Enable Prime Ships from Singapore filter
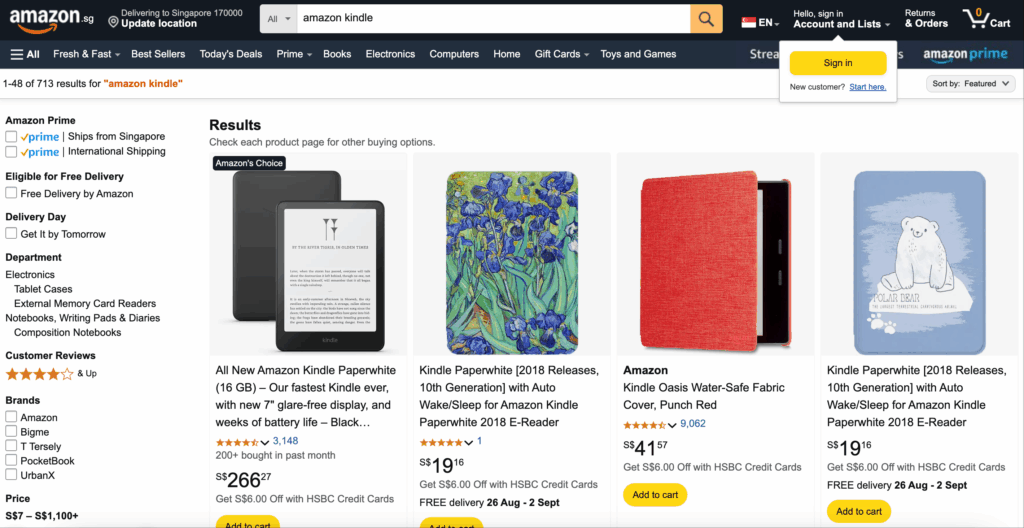1024x528 pixels. [11, 137]
